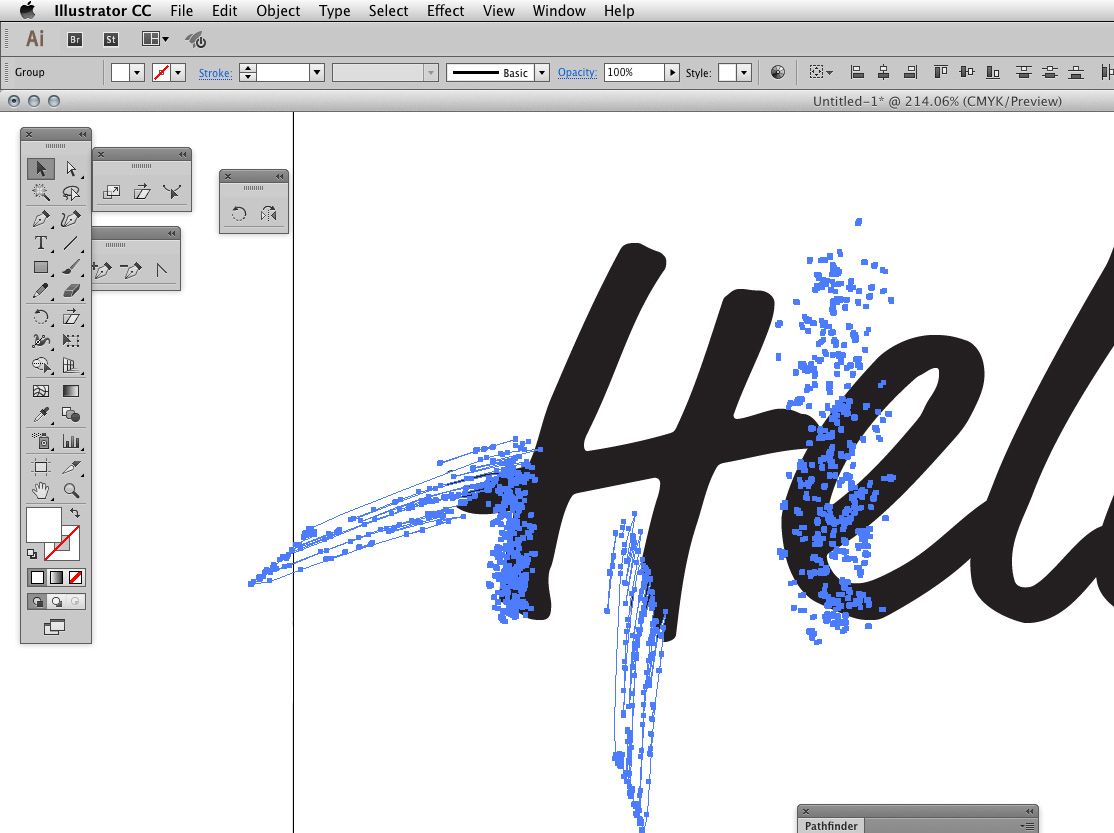This screenshot has height=833, width=1114.
Task: Select the Eyedropper tool
Action: point(40,415)
